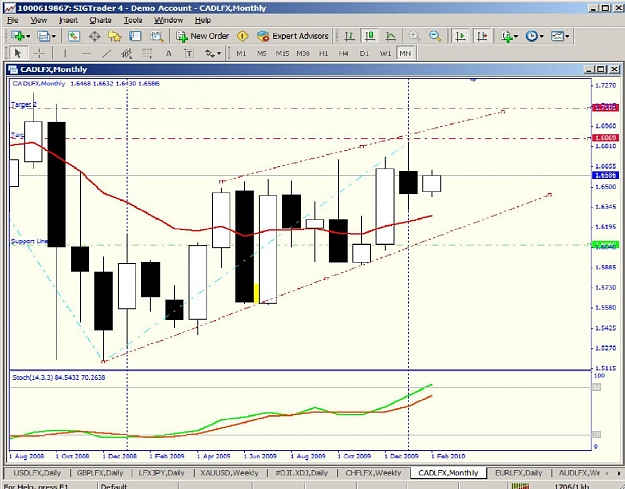This screenshot has height=489, width=625.
Task: Switch to the XAUUSD,Weekly chart tab
Action: pyautogui.click(x=229, y=473)
